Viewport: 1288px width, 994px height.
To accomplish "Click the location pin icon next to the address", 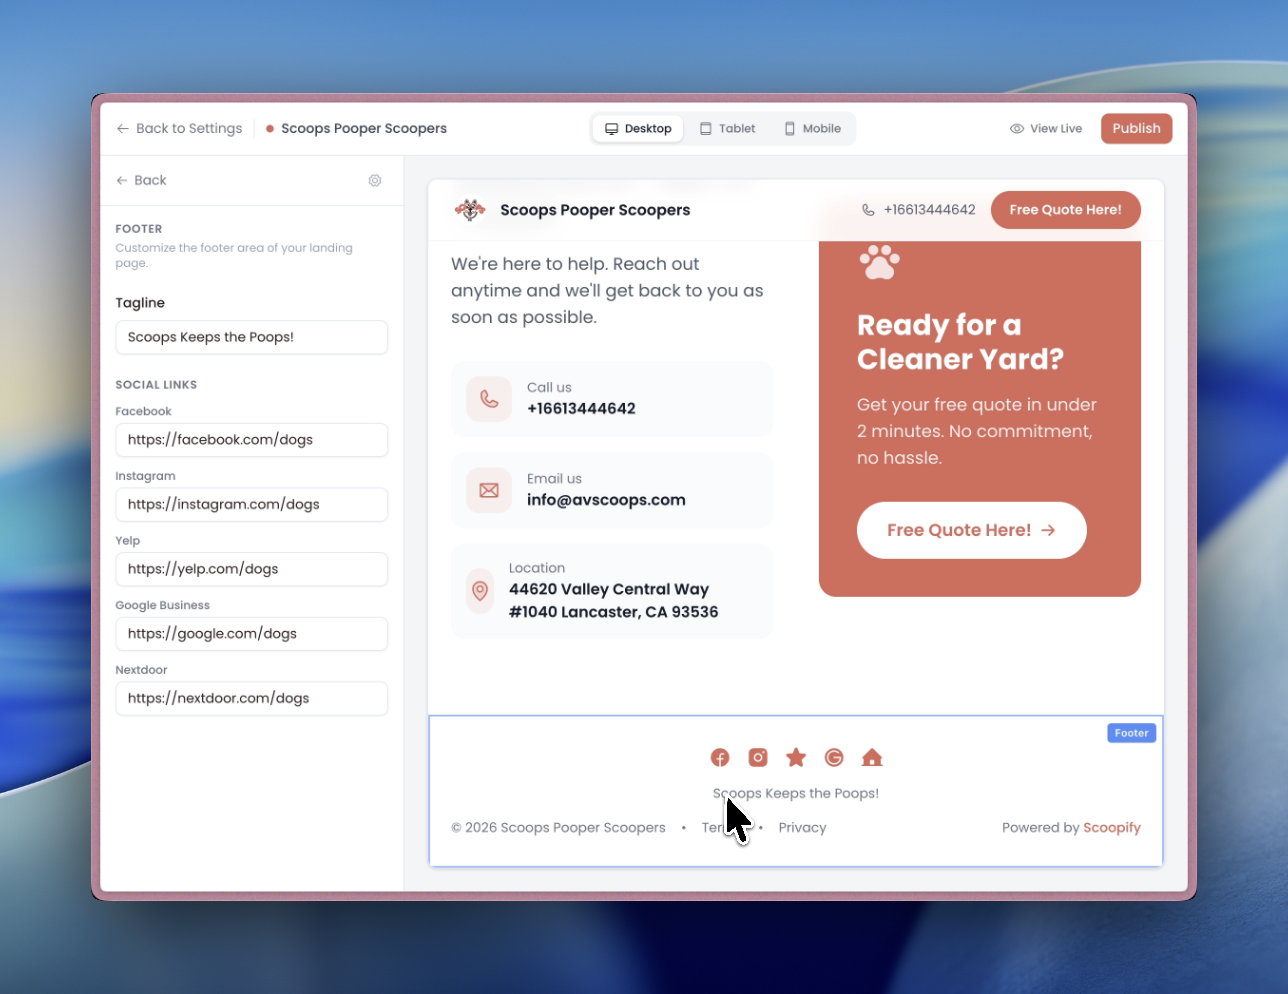I will (x=480, y=591).
